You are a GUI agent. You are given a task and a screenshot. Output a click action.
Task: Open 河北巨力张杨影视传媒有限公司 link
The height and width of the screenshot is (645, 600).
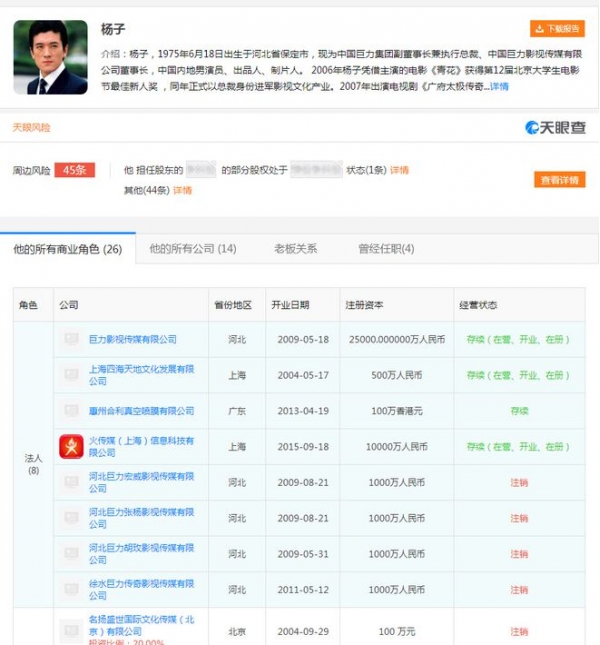point(141,518)
